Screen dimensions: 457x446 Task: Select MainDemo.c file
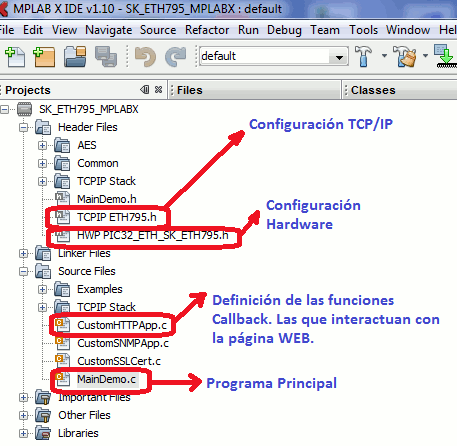(106, 379)
